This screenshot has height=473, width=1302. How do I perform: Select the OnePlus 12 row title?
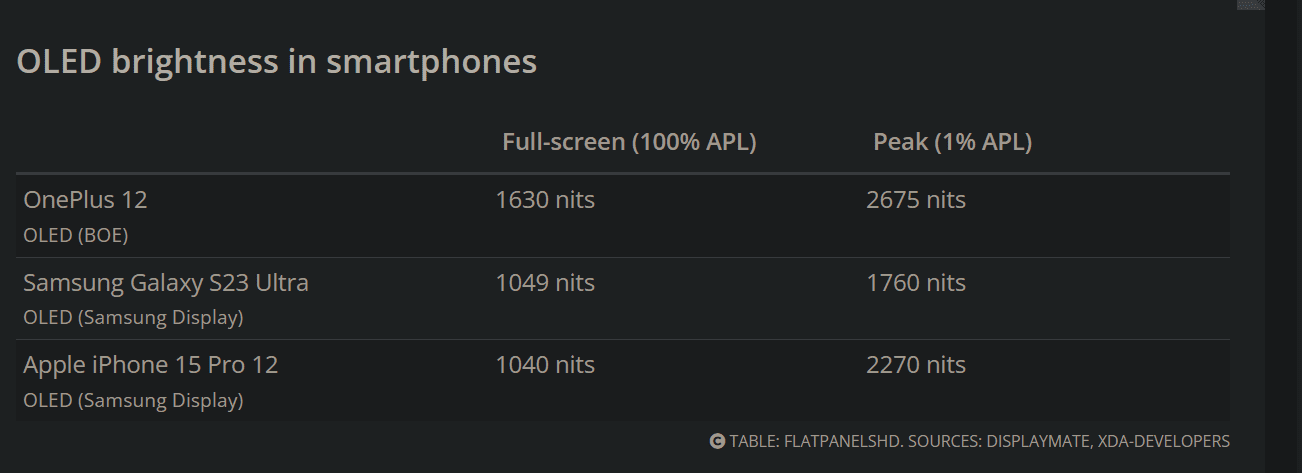click(85, 200)
